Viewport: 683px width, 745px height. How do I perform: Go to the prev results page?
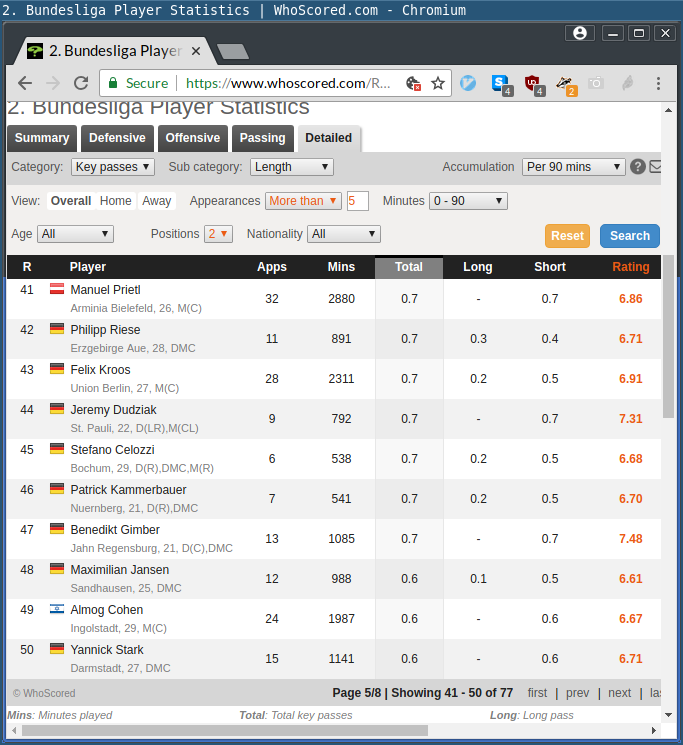click(x=577, y=693)
